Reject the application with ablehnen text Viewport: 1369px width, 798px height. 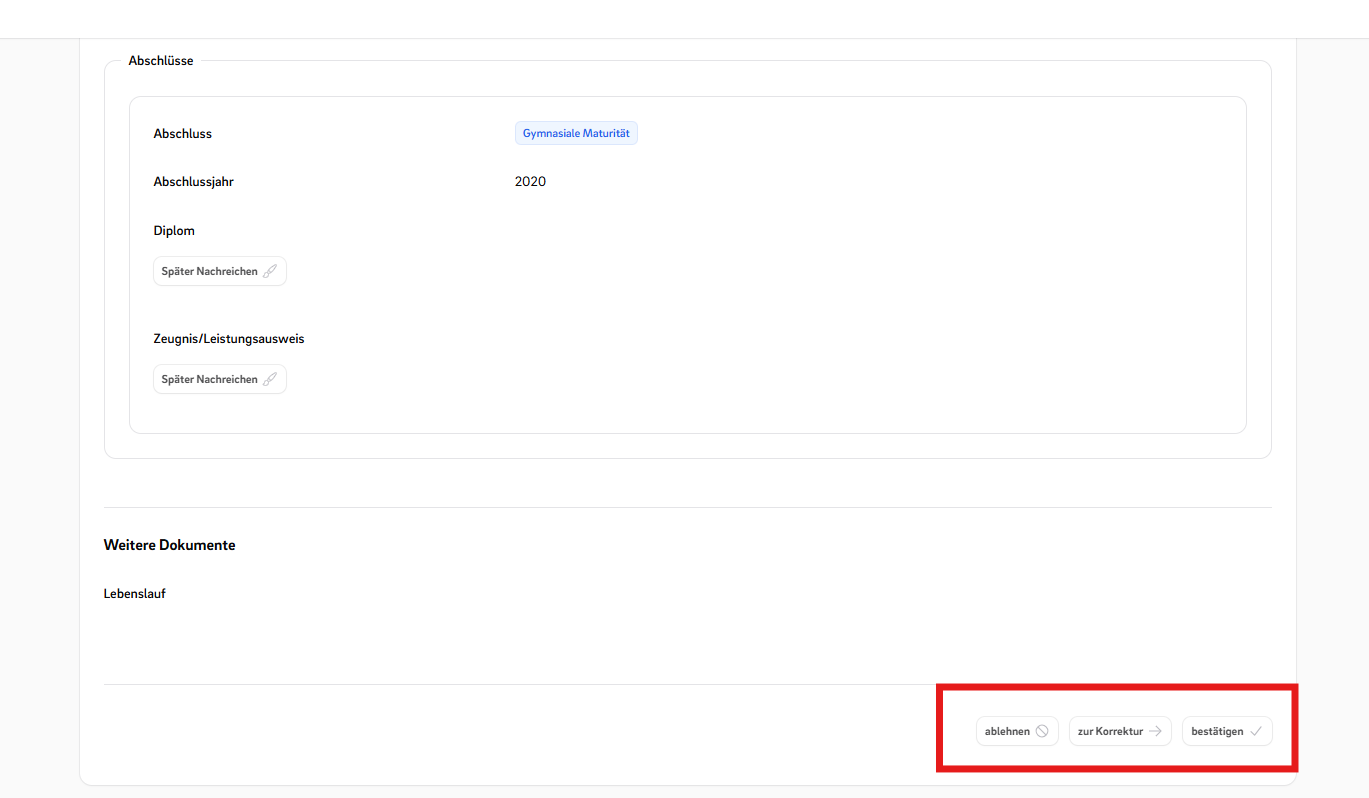tap(1007, 731)
